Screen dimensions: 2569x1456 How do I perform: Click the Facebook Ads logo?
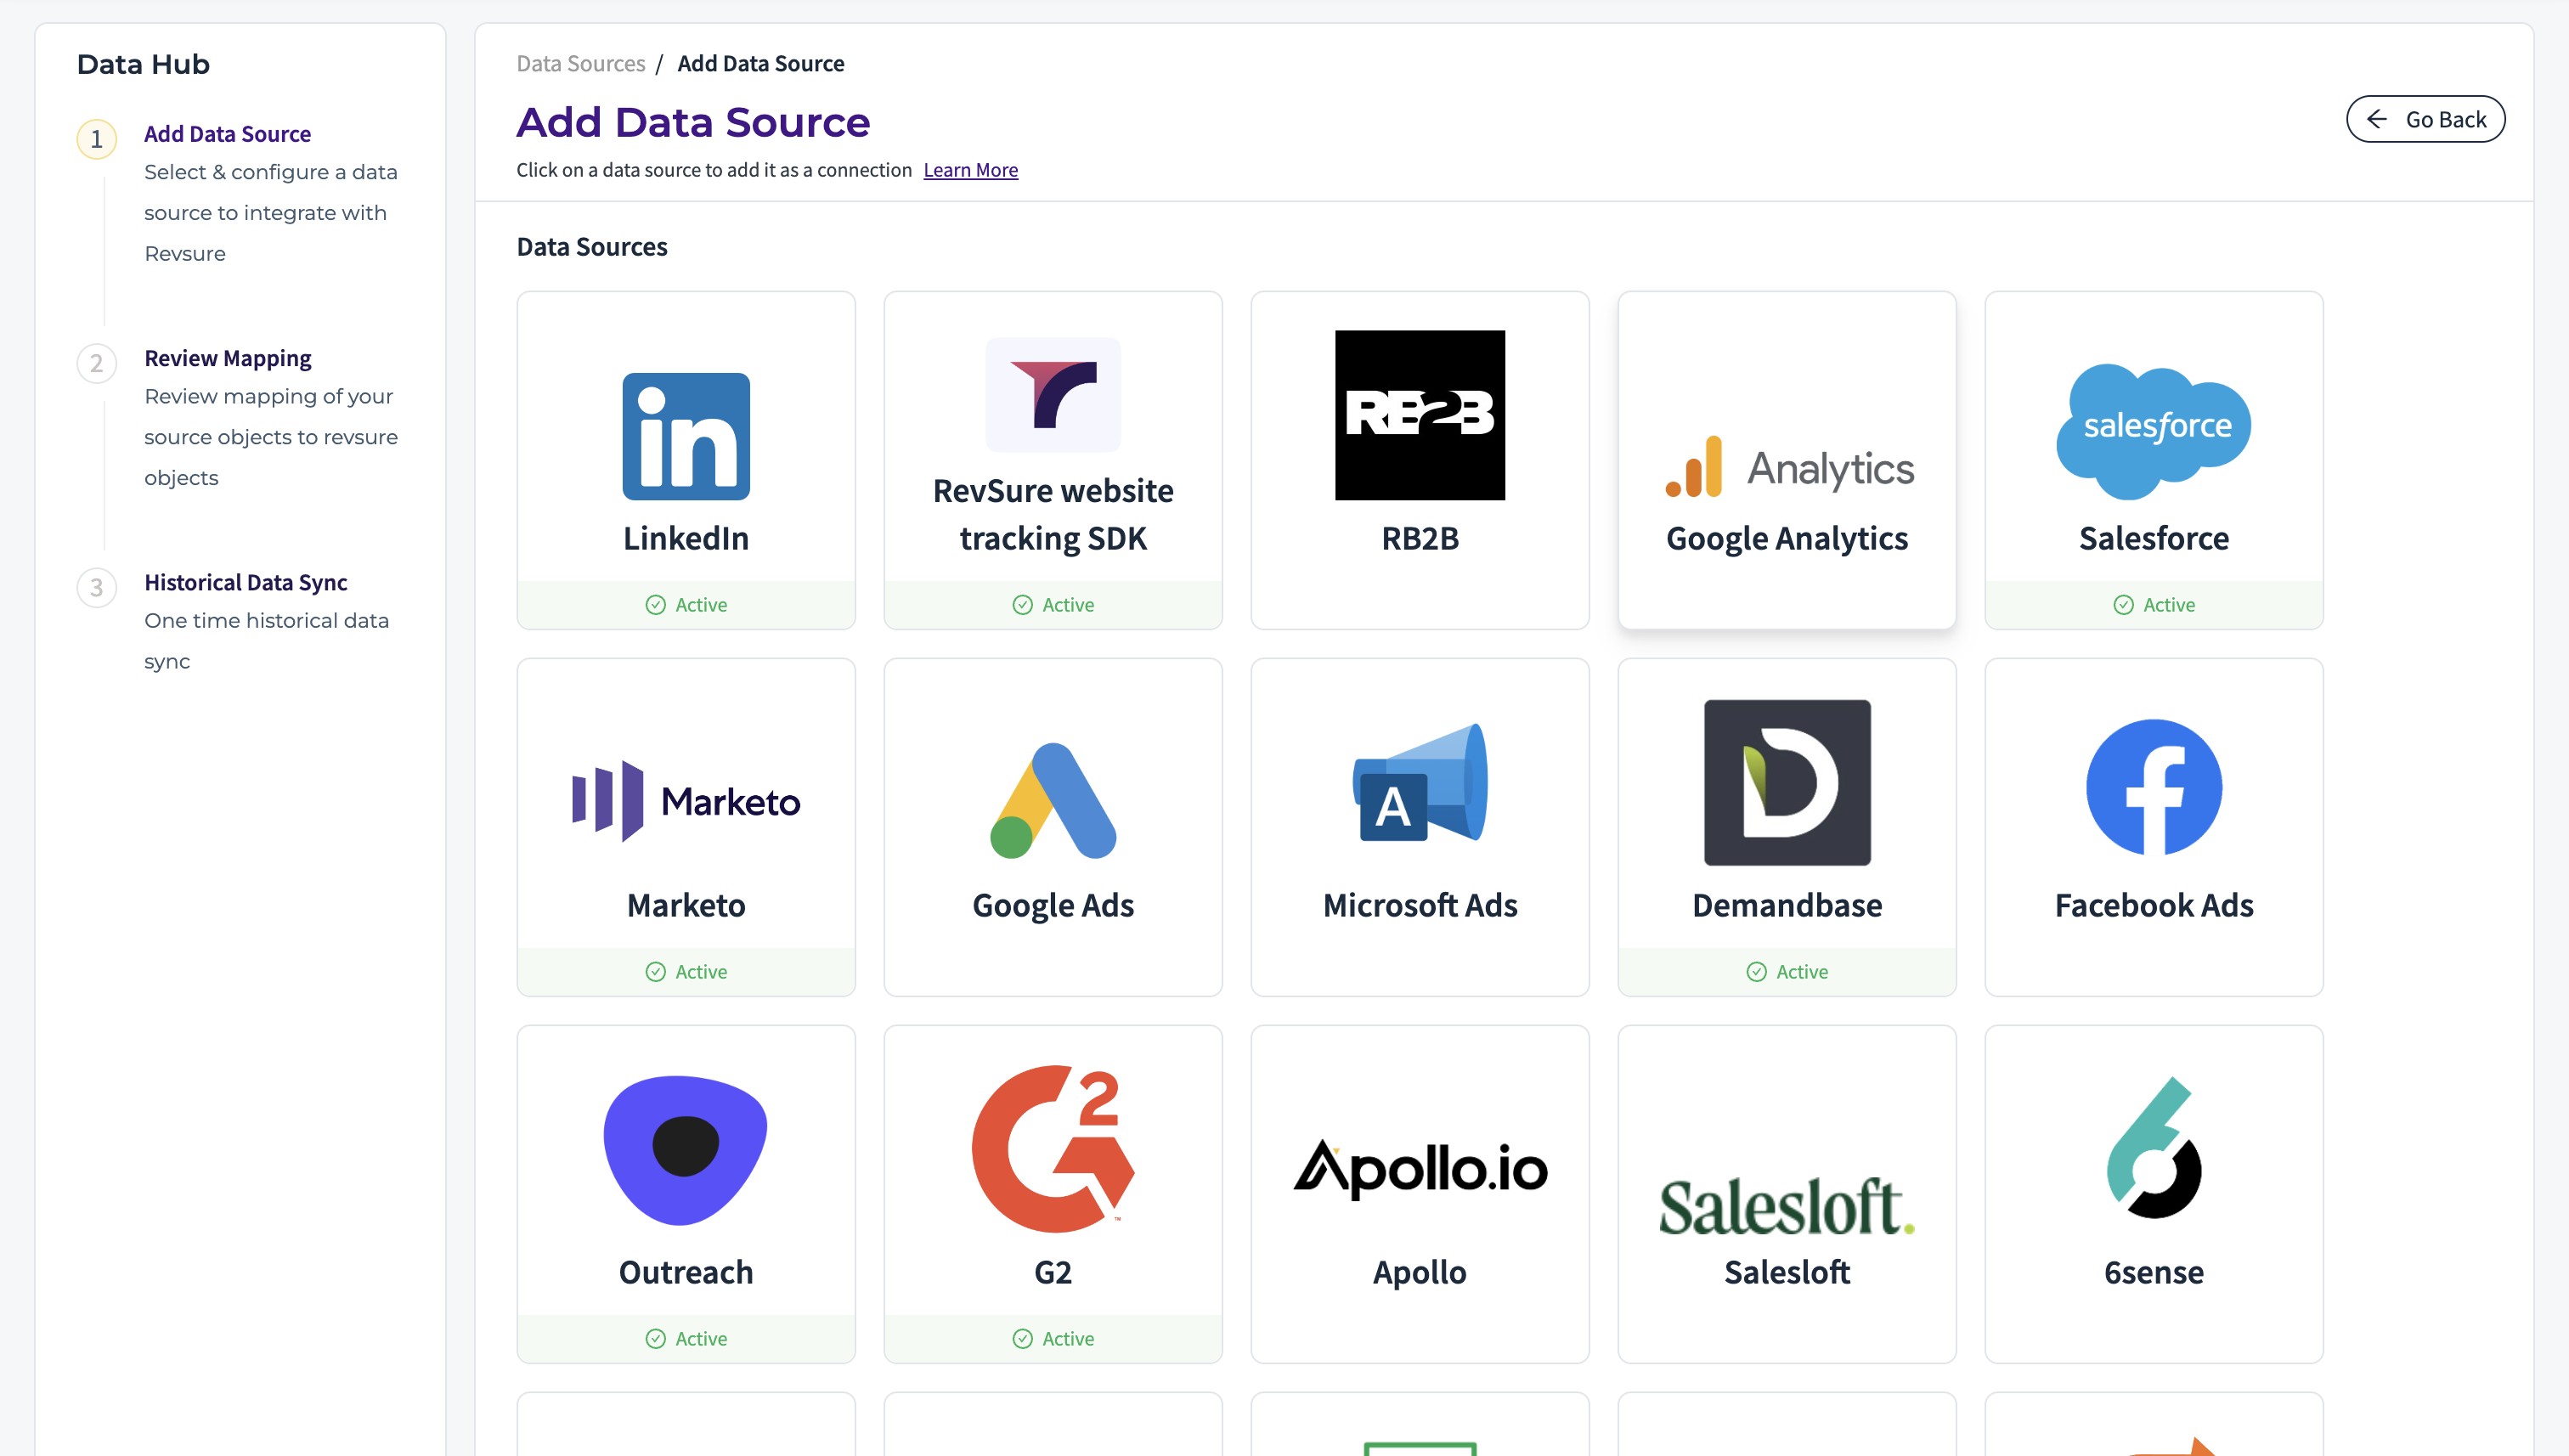pyautogui.click(x=2153, y=787)
